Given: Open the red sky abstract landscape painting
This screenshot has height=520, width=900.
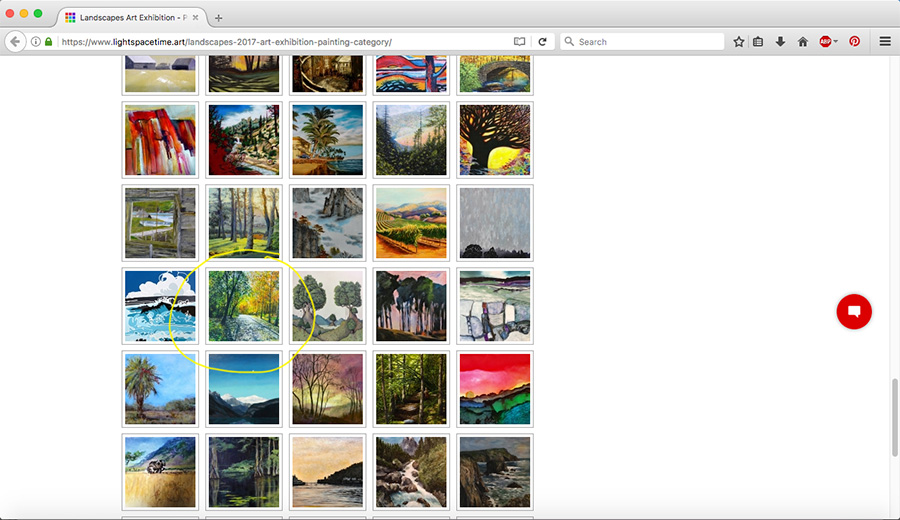Looking at the screenshot, I should (x=495, y=389).
